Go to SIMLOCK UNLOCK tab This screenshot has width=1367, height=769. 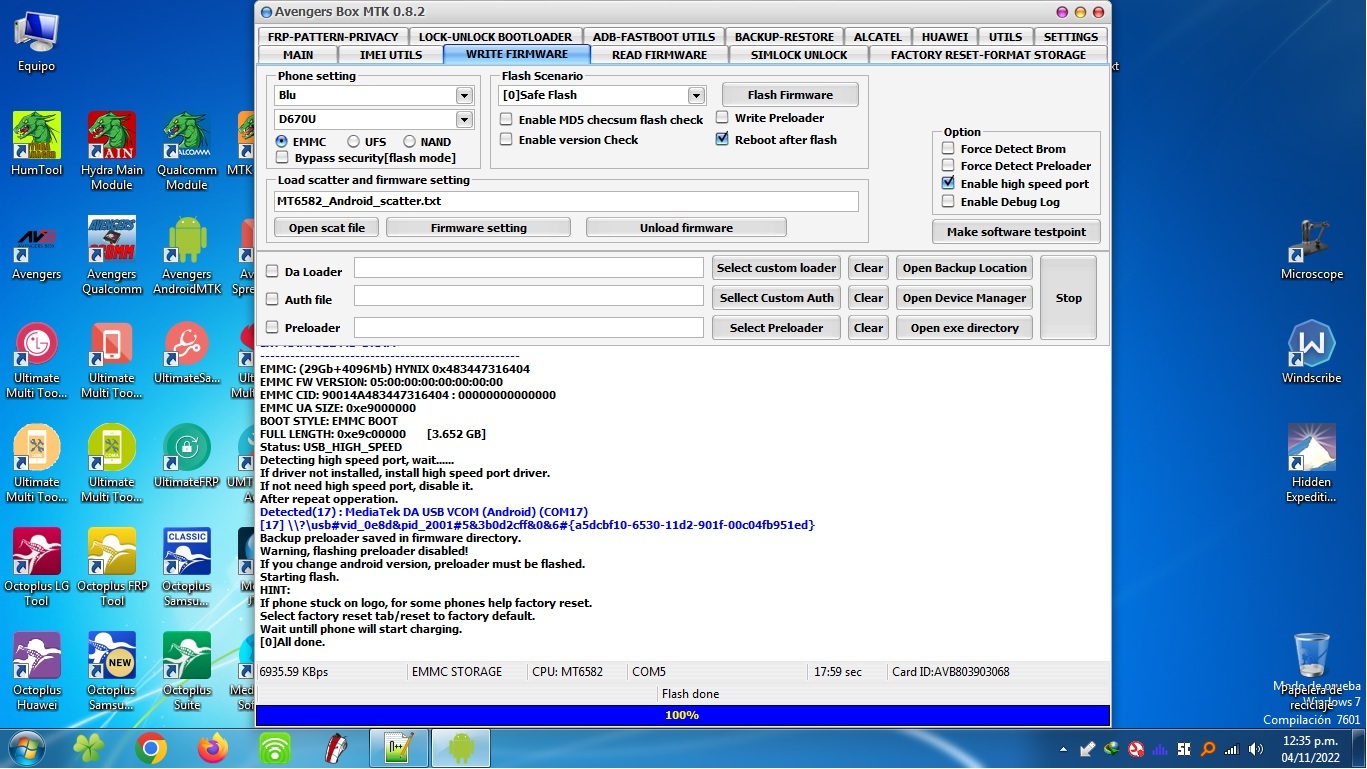coord(799,55)
